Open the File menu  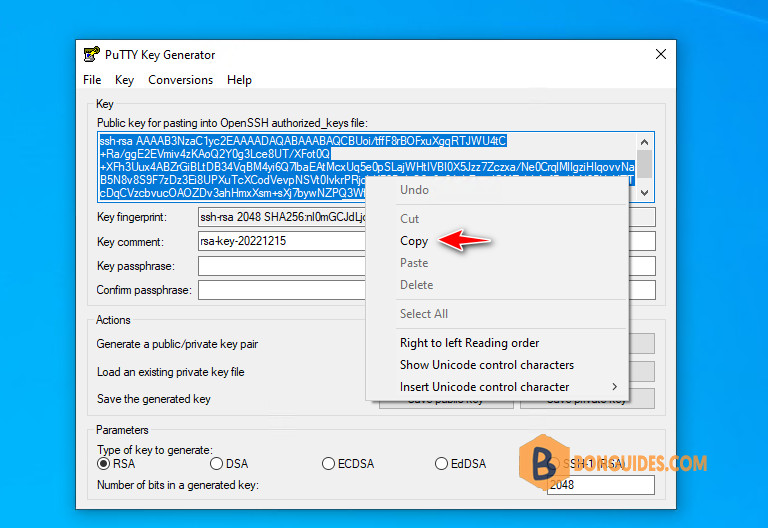pyautogui.click(x=92, y=80)
